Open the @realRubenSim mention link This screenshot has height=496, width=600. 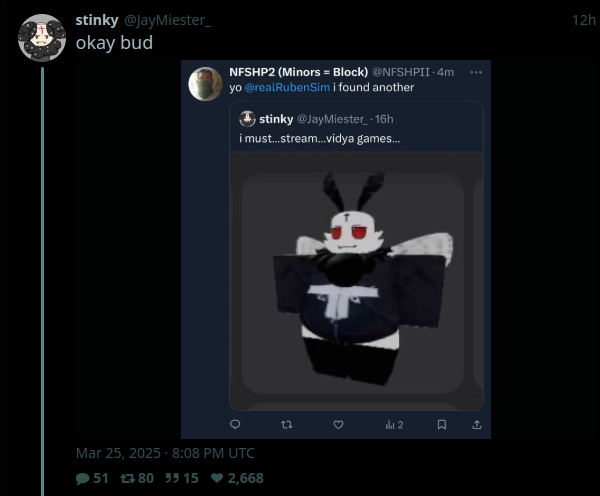point(287,87)
